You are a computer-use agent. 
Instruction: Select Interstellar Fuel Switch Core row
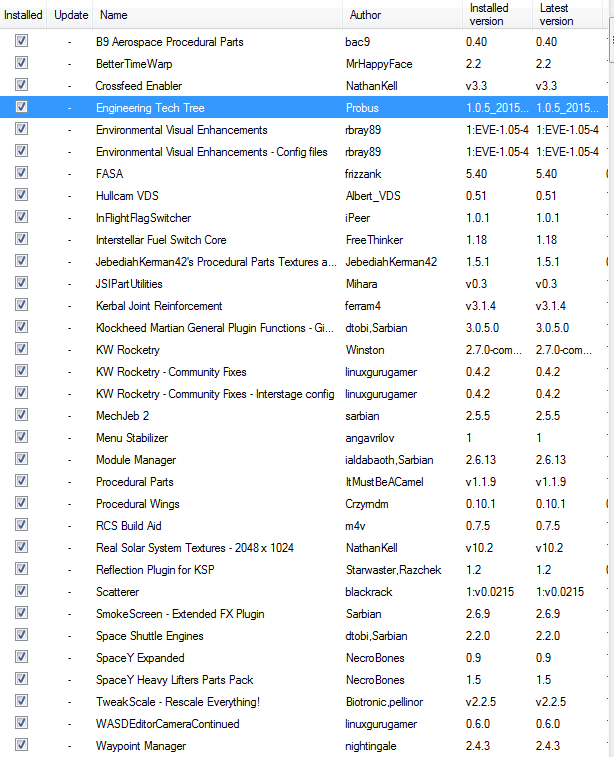(304, 240)
